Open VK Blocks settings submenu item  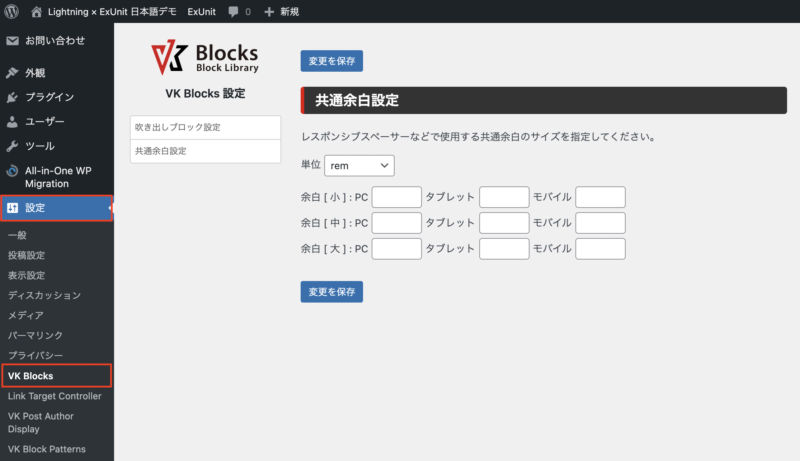(31, 376)
